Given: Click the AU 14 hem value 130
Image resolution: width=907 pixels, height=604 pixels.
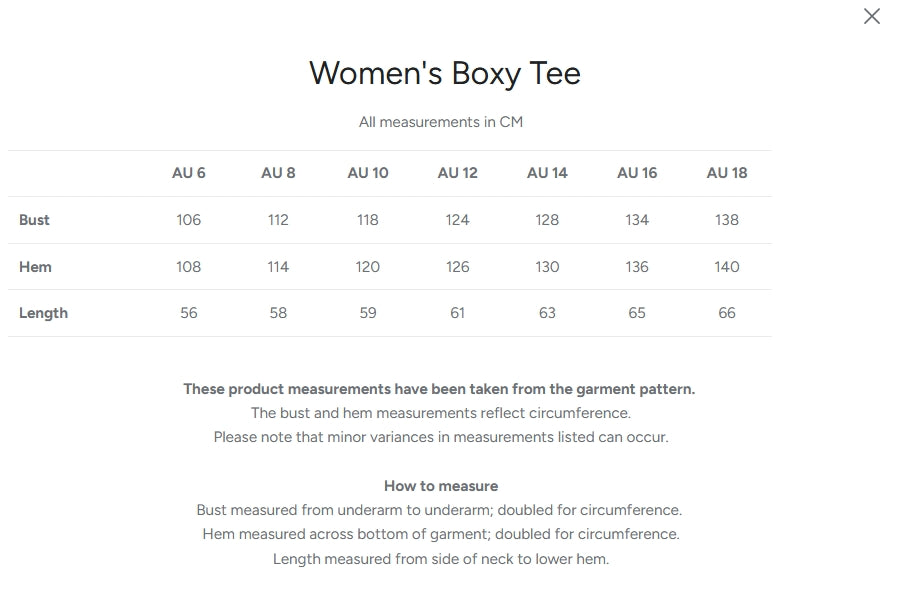Looking at the screenshot, I should click(547, 267).
